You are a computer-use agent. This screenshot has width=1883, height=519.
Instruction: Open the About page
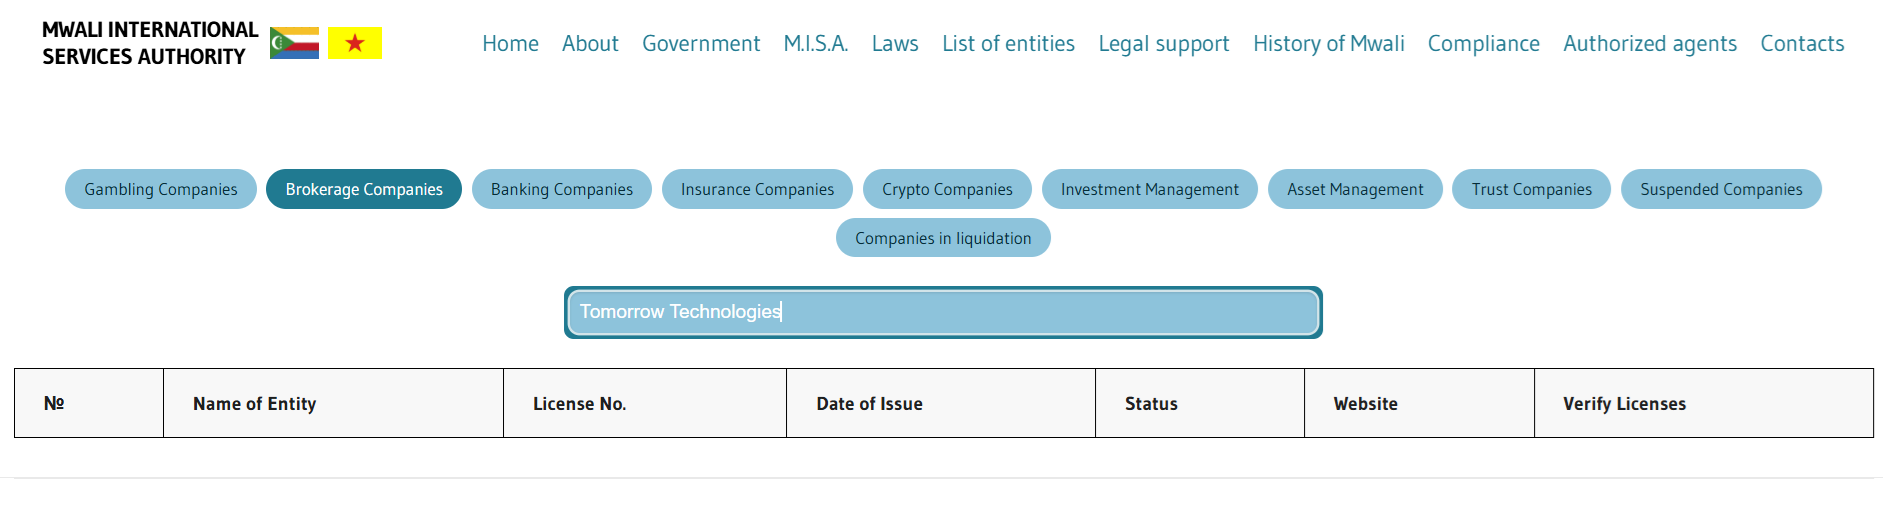point(590,44)
